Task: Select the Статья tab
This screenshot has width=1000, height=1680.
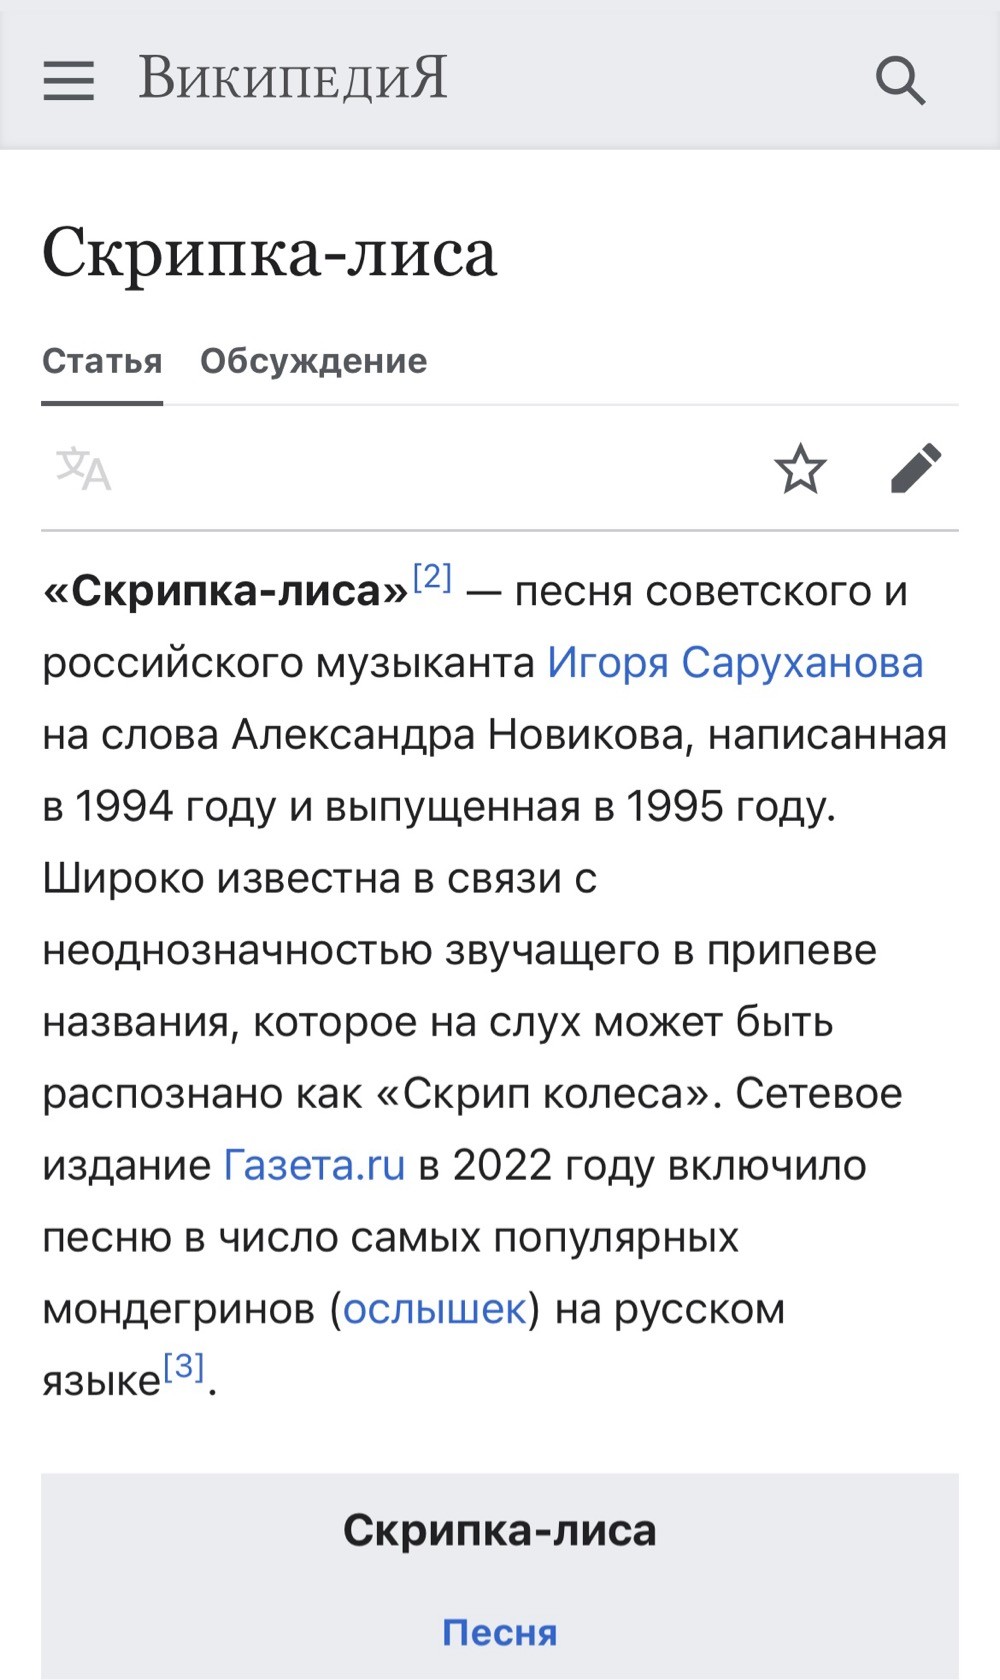Action: pyautogui.click(x=102, y=361)
